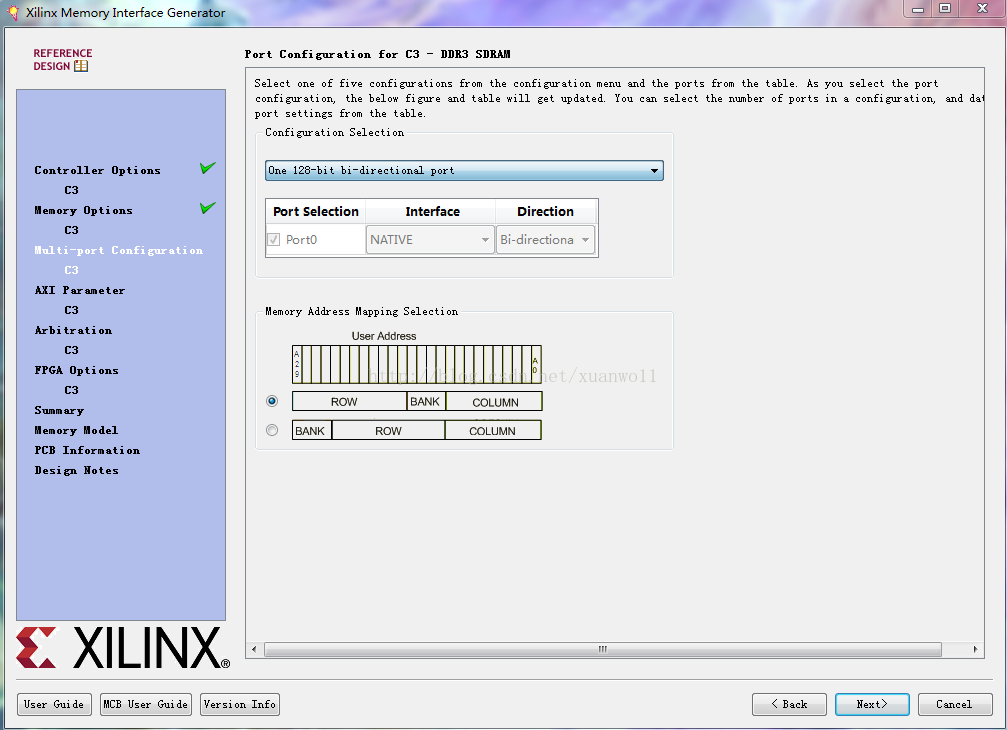Select C3 under AXI Parameter

(71, 310)
